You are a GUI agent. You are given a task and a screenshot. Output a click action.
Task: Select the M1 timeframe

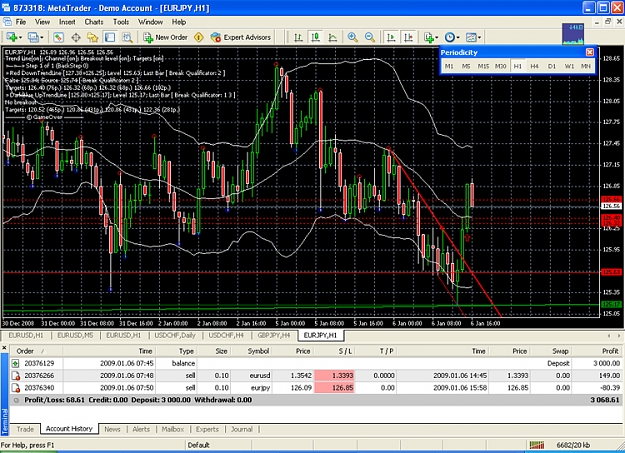pos(449,66)
